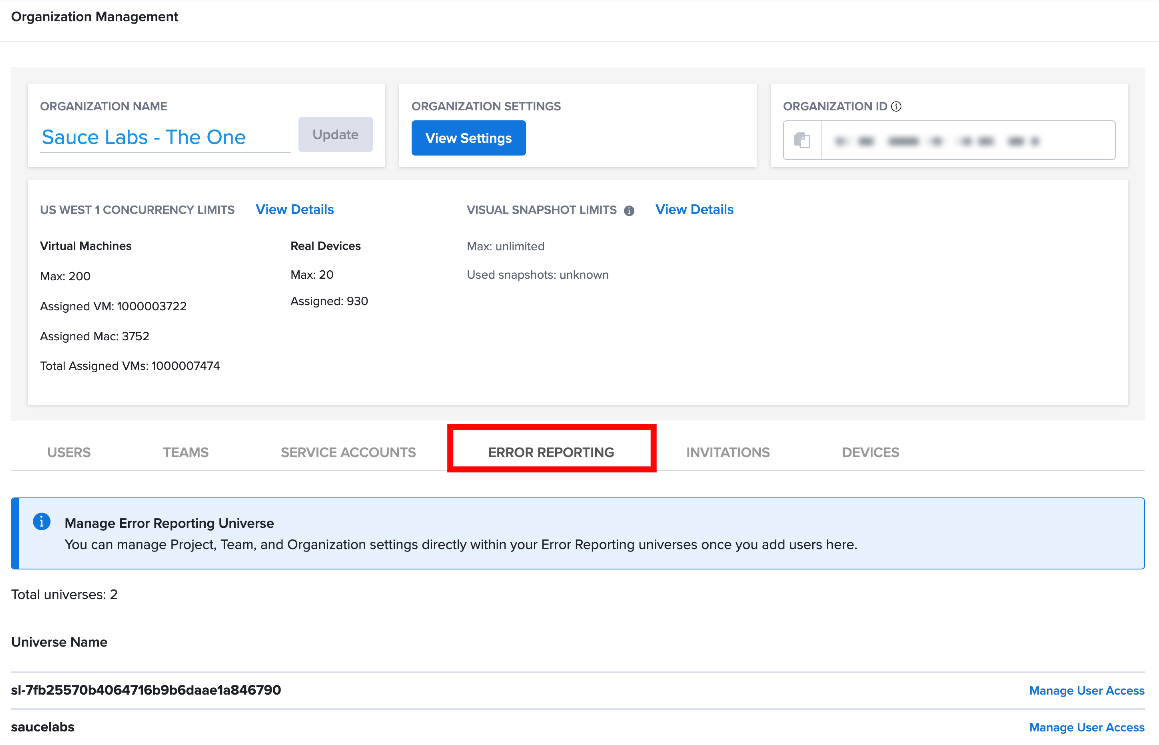The width and height of the screenshot is (1159, 745).
Task: Click the info icon beside Organization ID
Action: [x=896, y=106]
